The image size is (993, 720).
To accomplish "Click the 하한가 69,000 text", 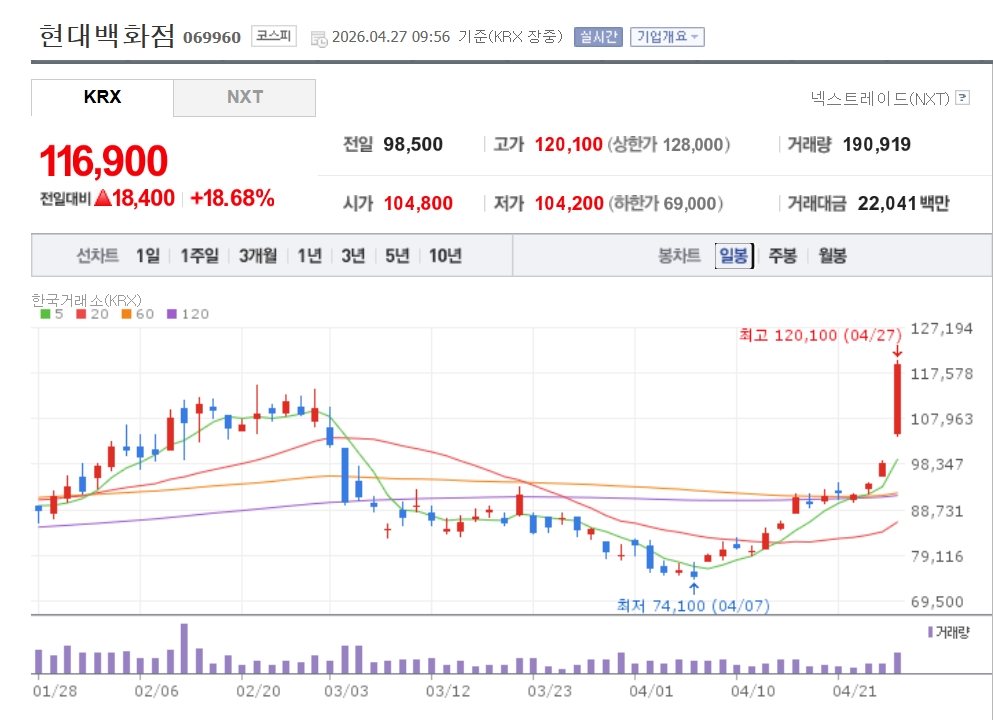I will pyautogui.click(x=666, y=203).
